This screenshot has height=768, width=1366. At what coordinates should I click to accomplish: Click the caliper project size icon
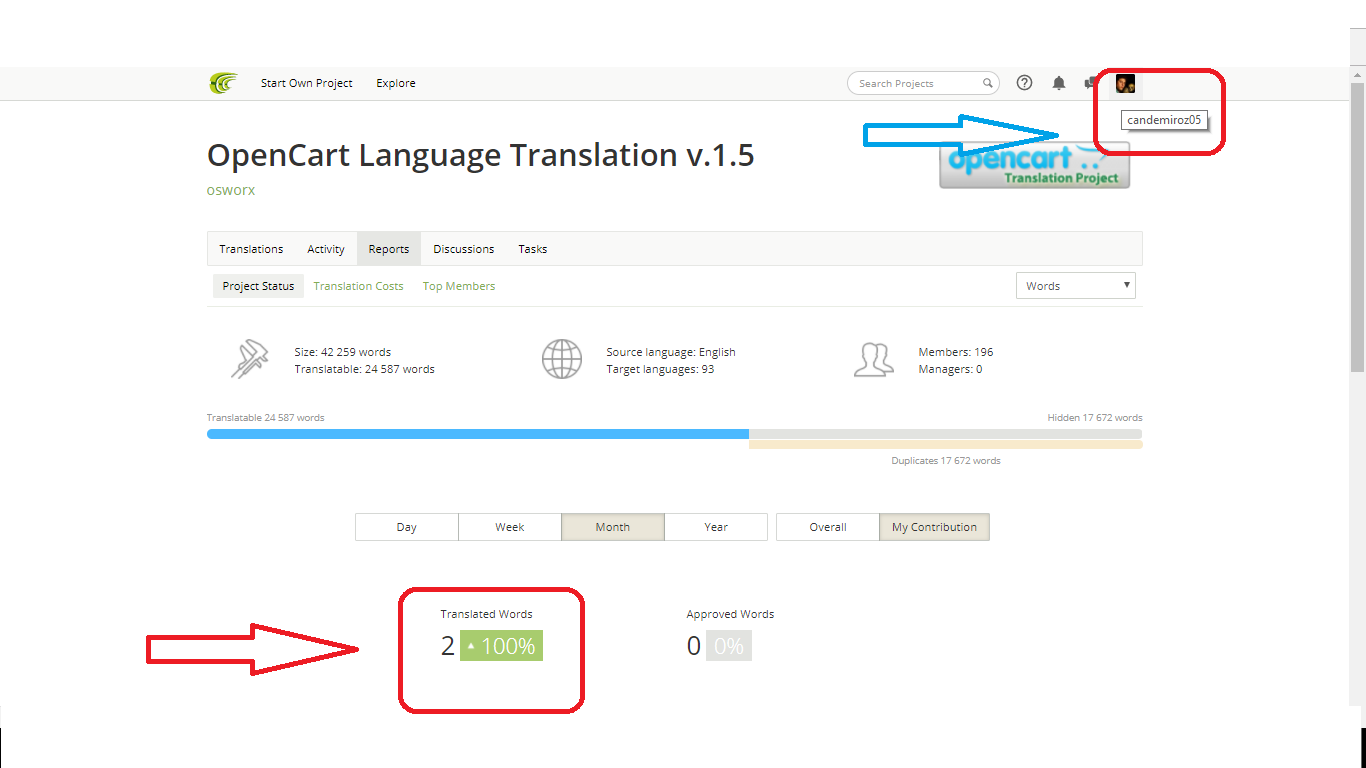coord(250,360)
